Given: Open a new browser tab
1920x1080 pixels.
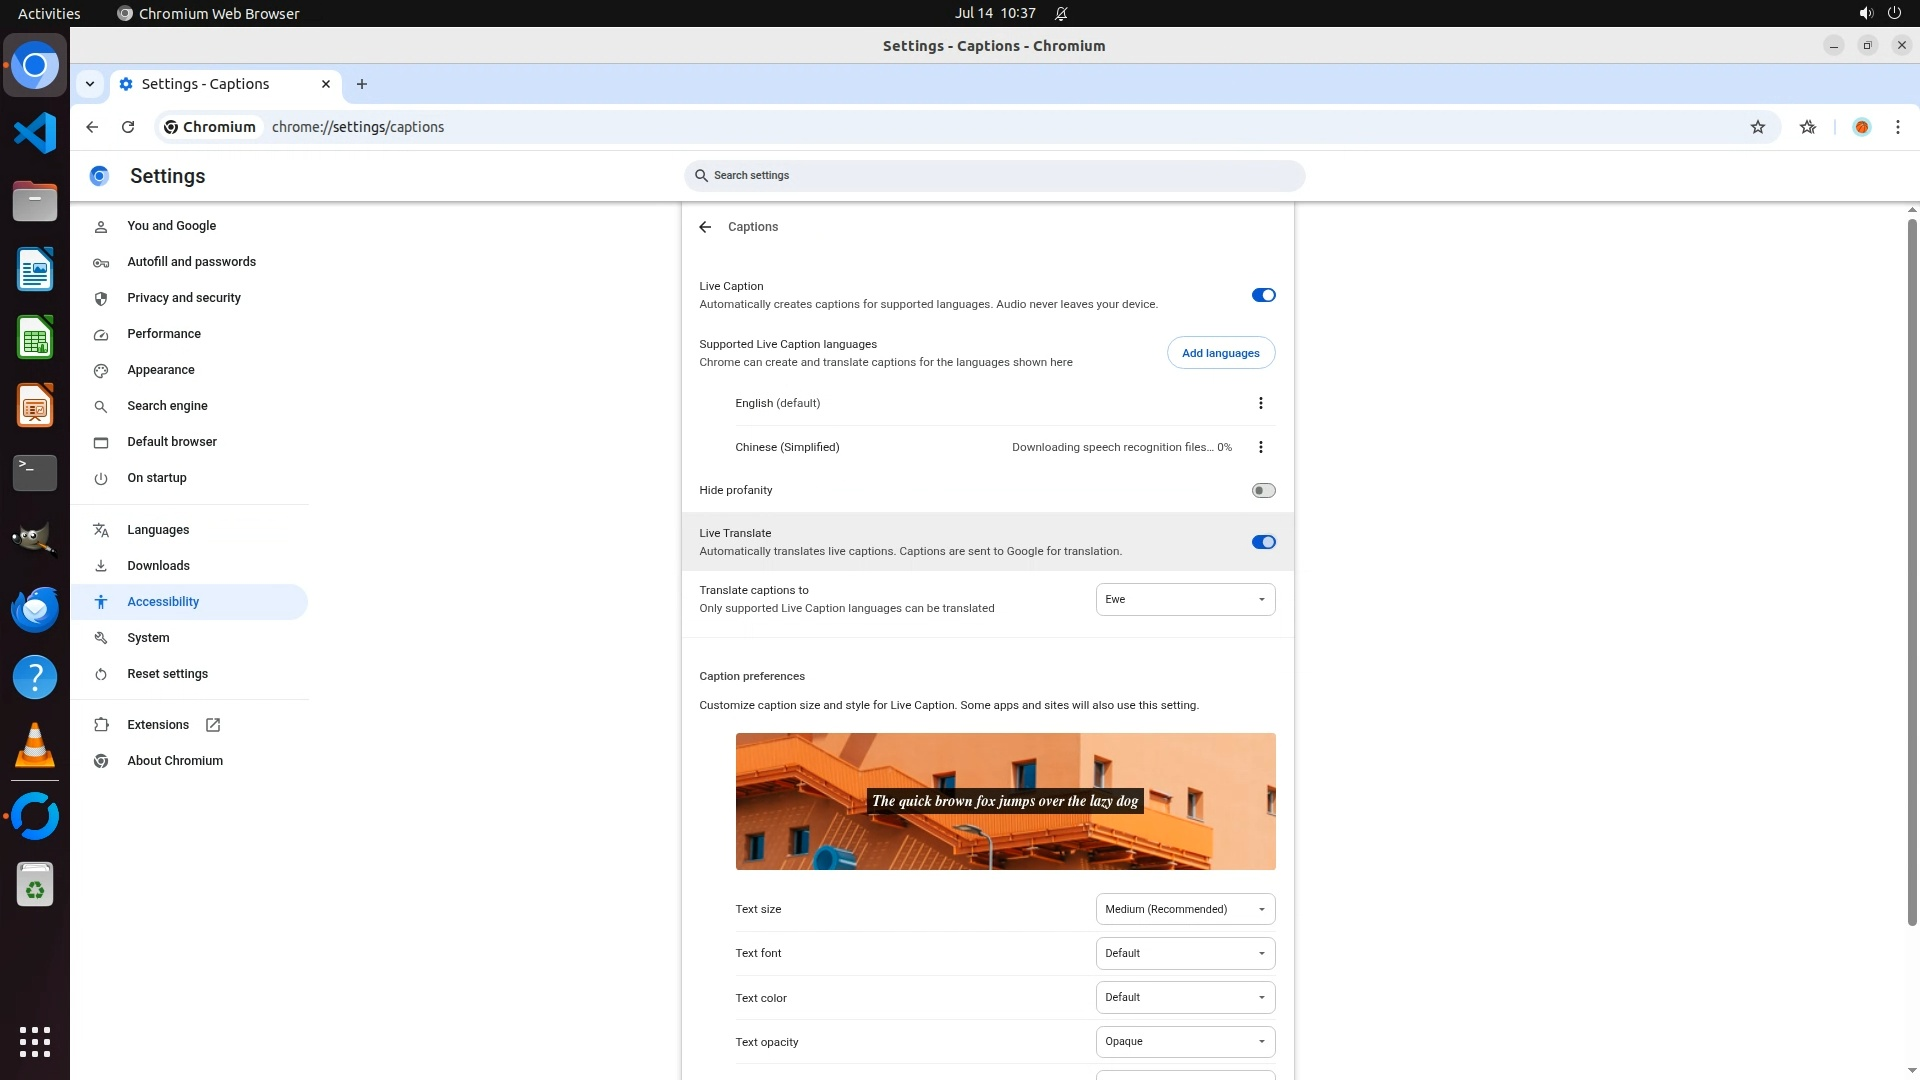Looking at the screenshot, I should pos(362,84).
